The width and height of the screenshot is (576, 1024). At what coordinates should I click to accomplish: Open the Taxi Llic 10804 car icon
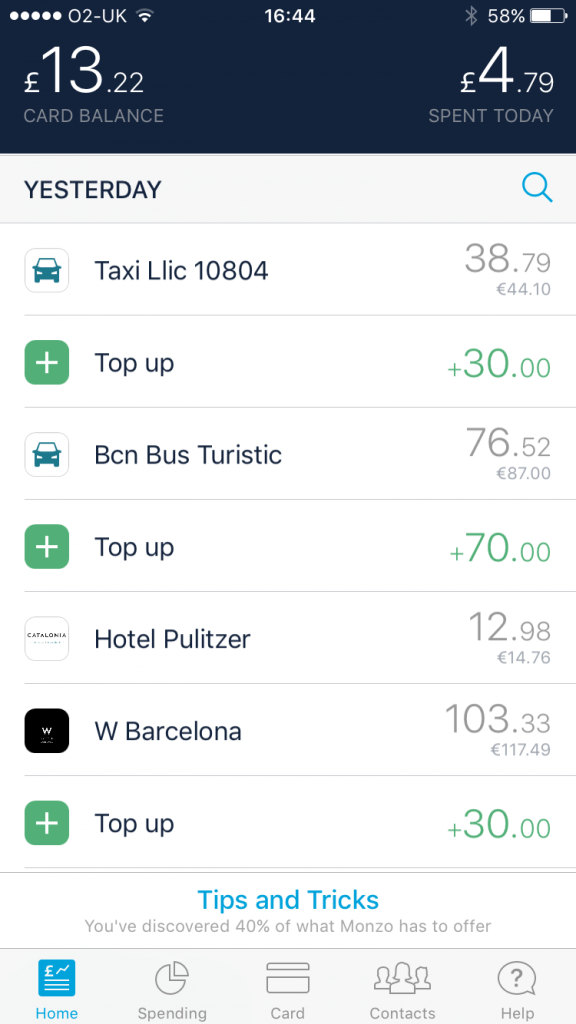(47, 270)
